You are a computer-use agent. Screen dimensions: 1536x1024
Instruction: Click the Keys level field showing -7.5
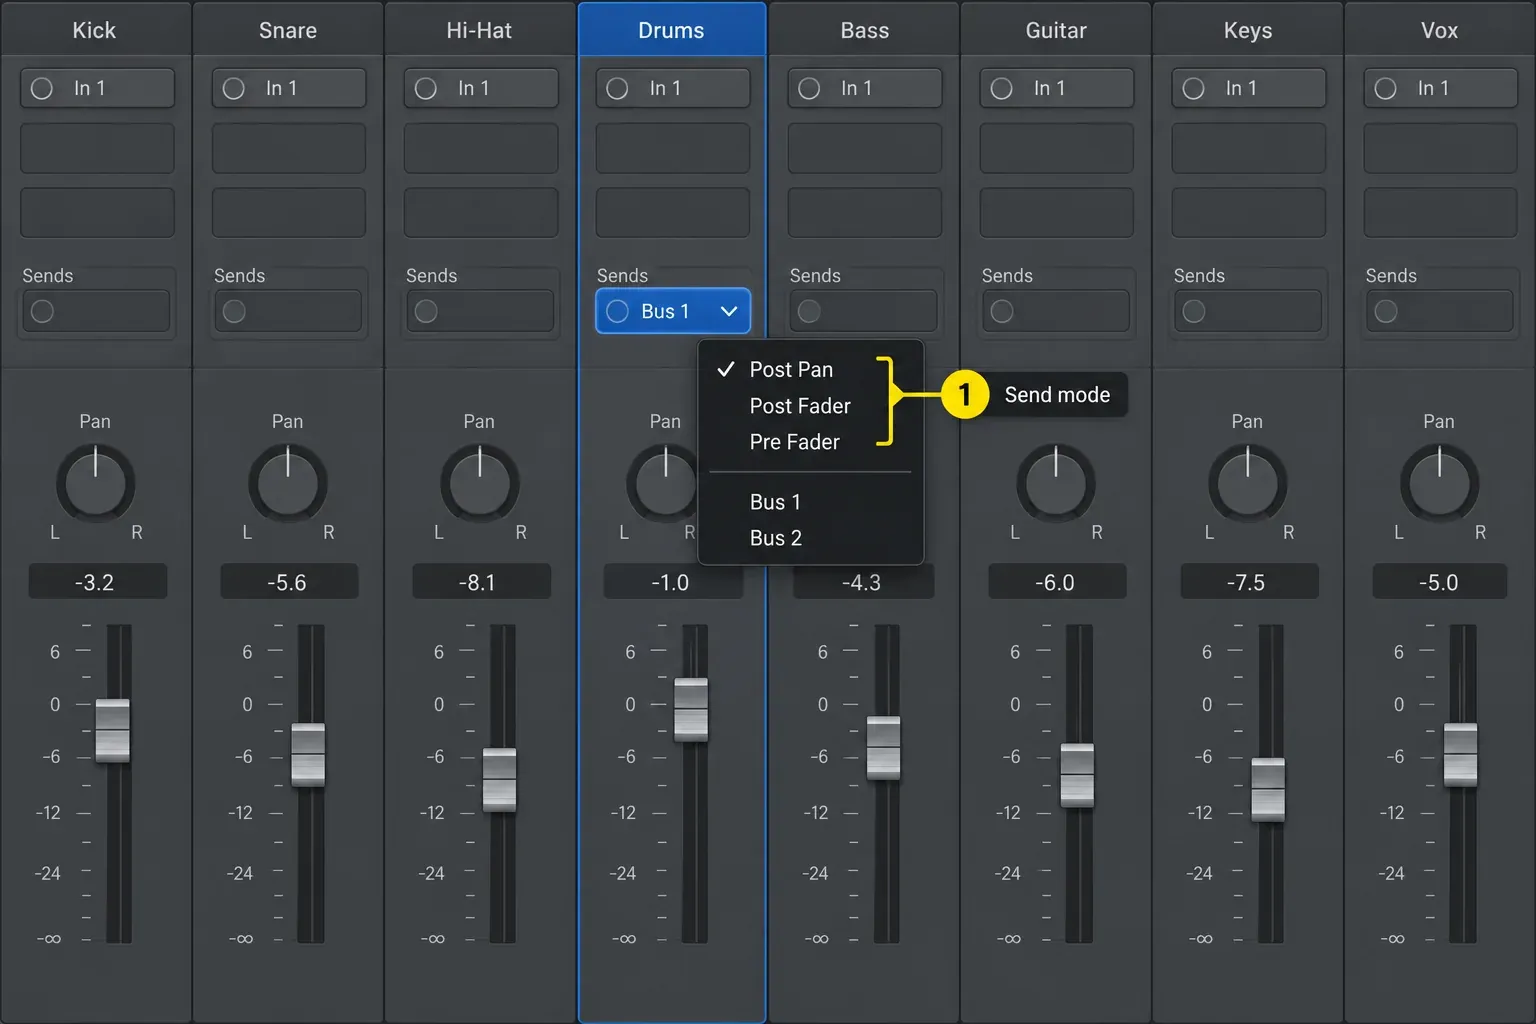[x=1249, y=582]
